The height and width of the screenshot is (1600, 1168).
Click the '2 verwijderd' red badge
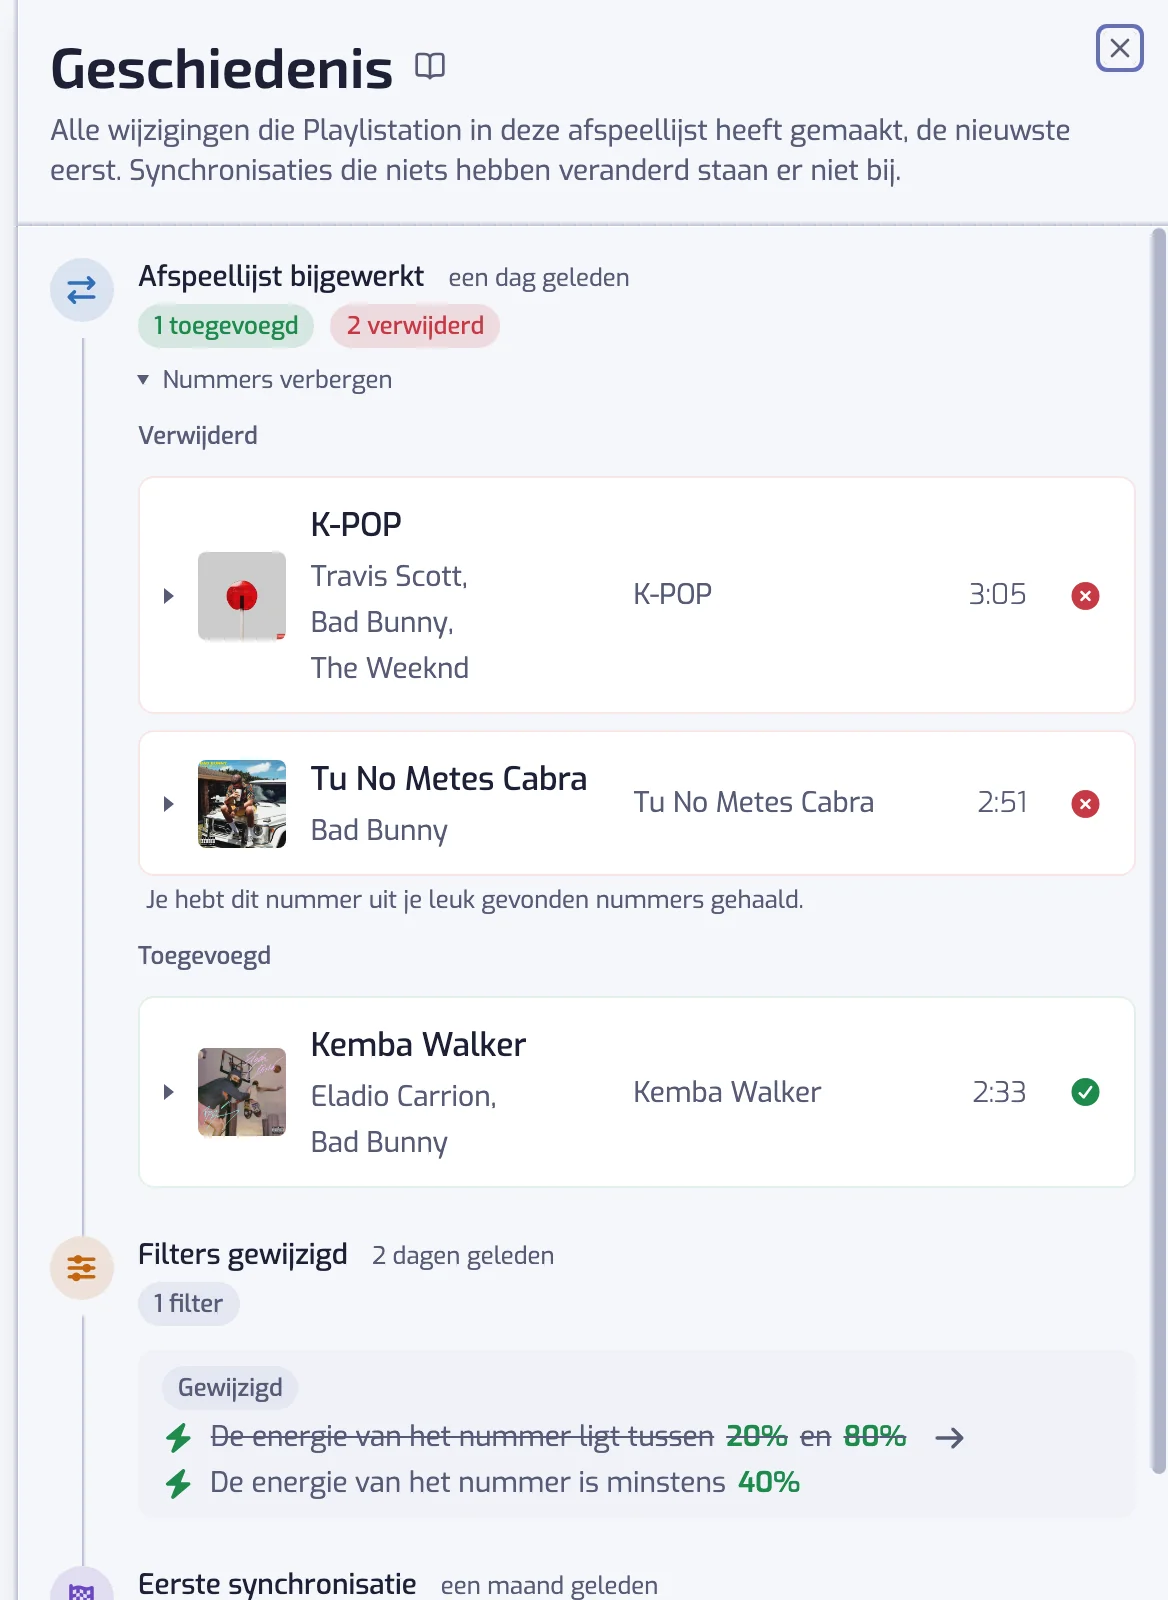415,326
